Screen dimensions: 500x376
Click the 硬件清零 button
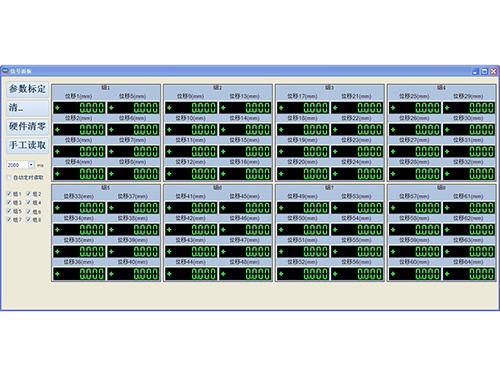pyautogui.click(x=27, y=127)
